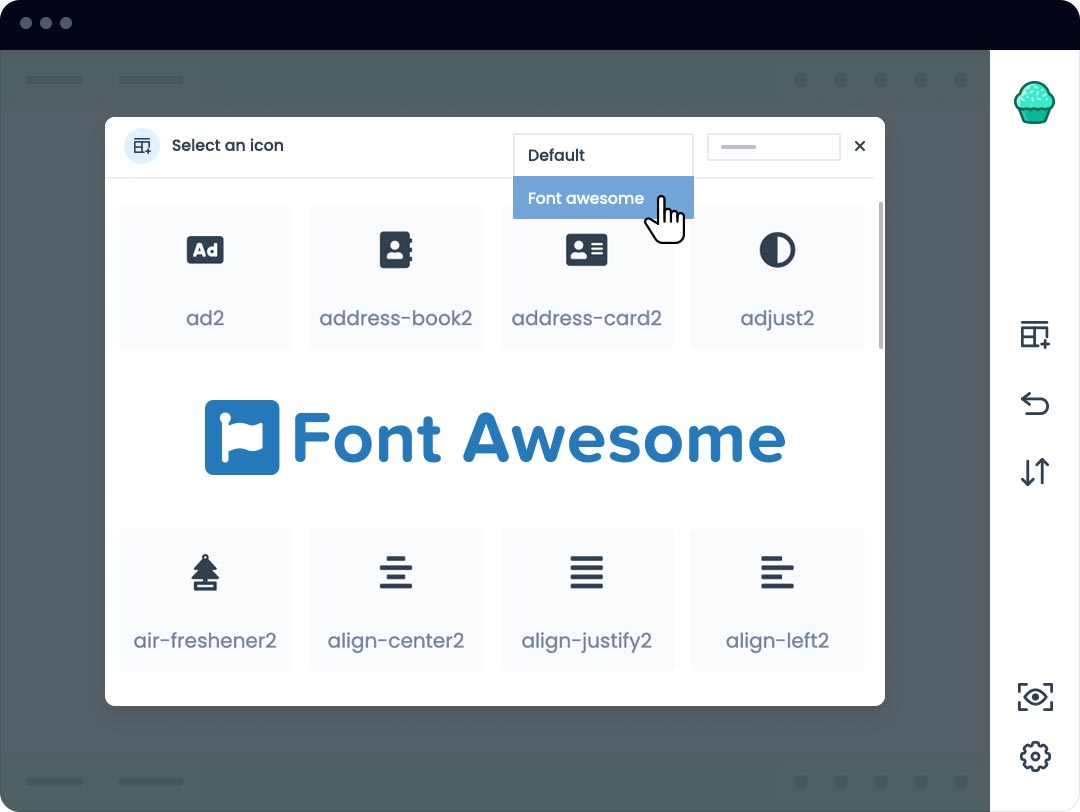1080x812 pixels.
Task: Pick the address-card2 icon
Action: 587,277
